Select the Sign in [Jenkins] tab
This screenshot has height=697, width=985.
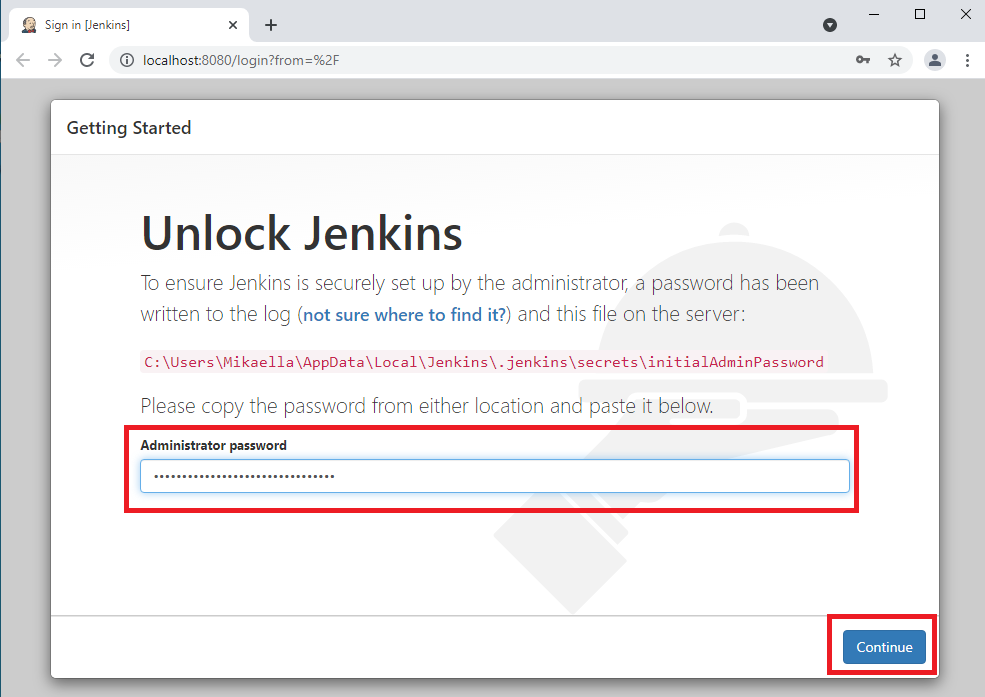click(129, 25)
